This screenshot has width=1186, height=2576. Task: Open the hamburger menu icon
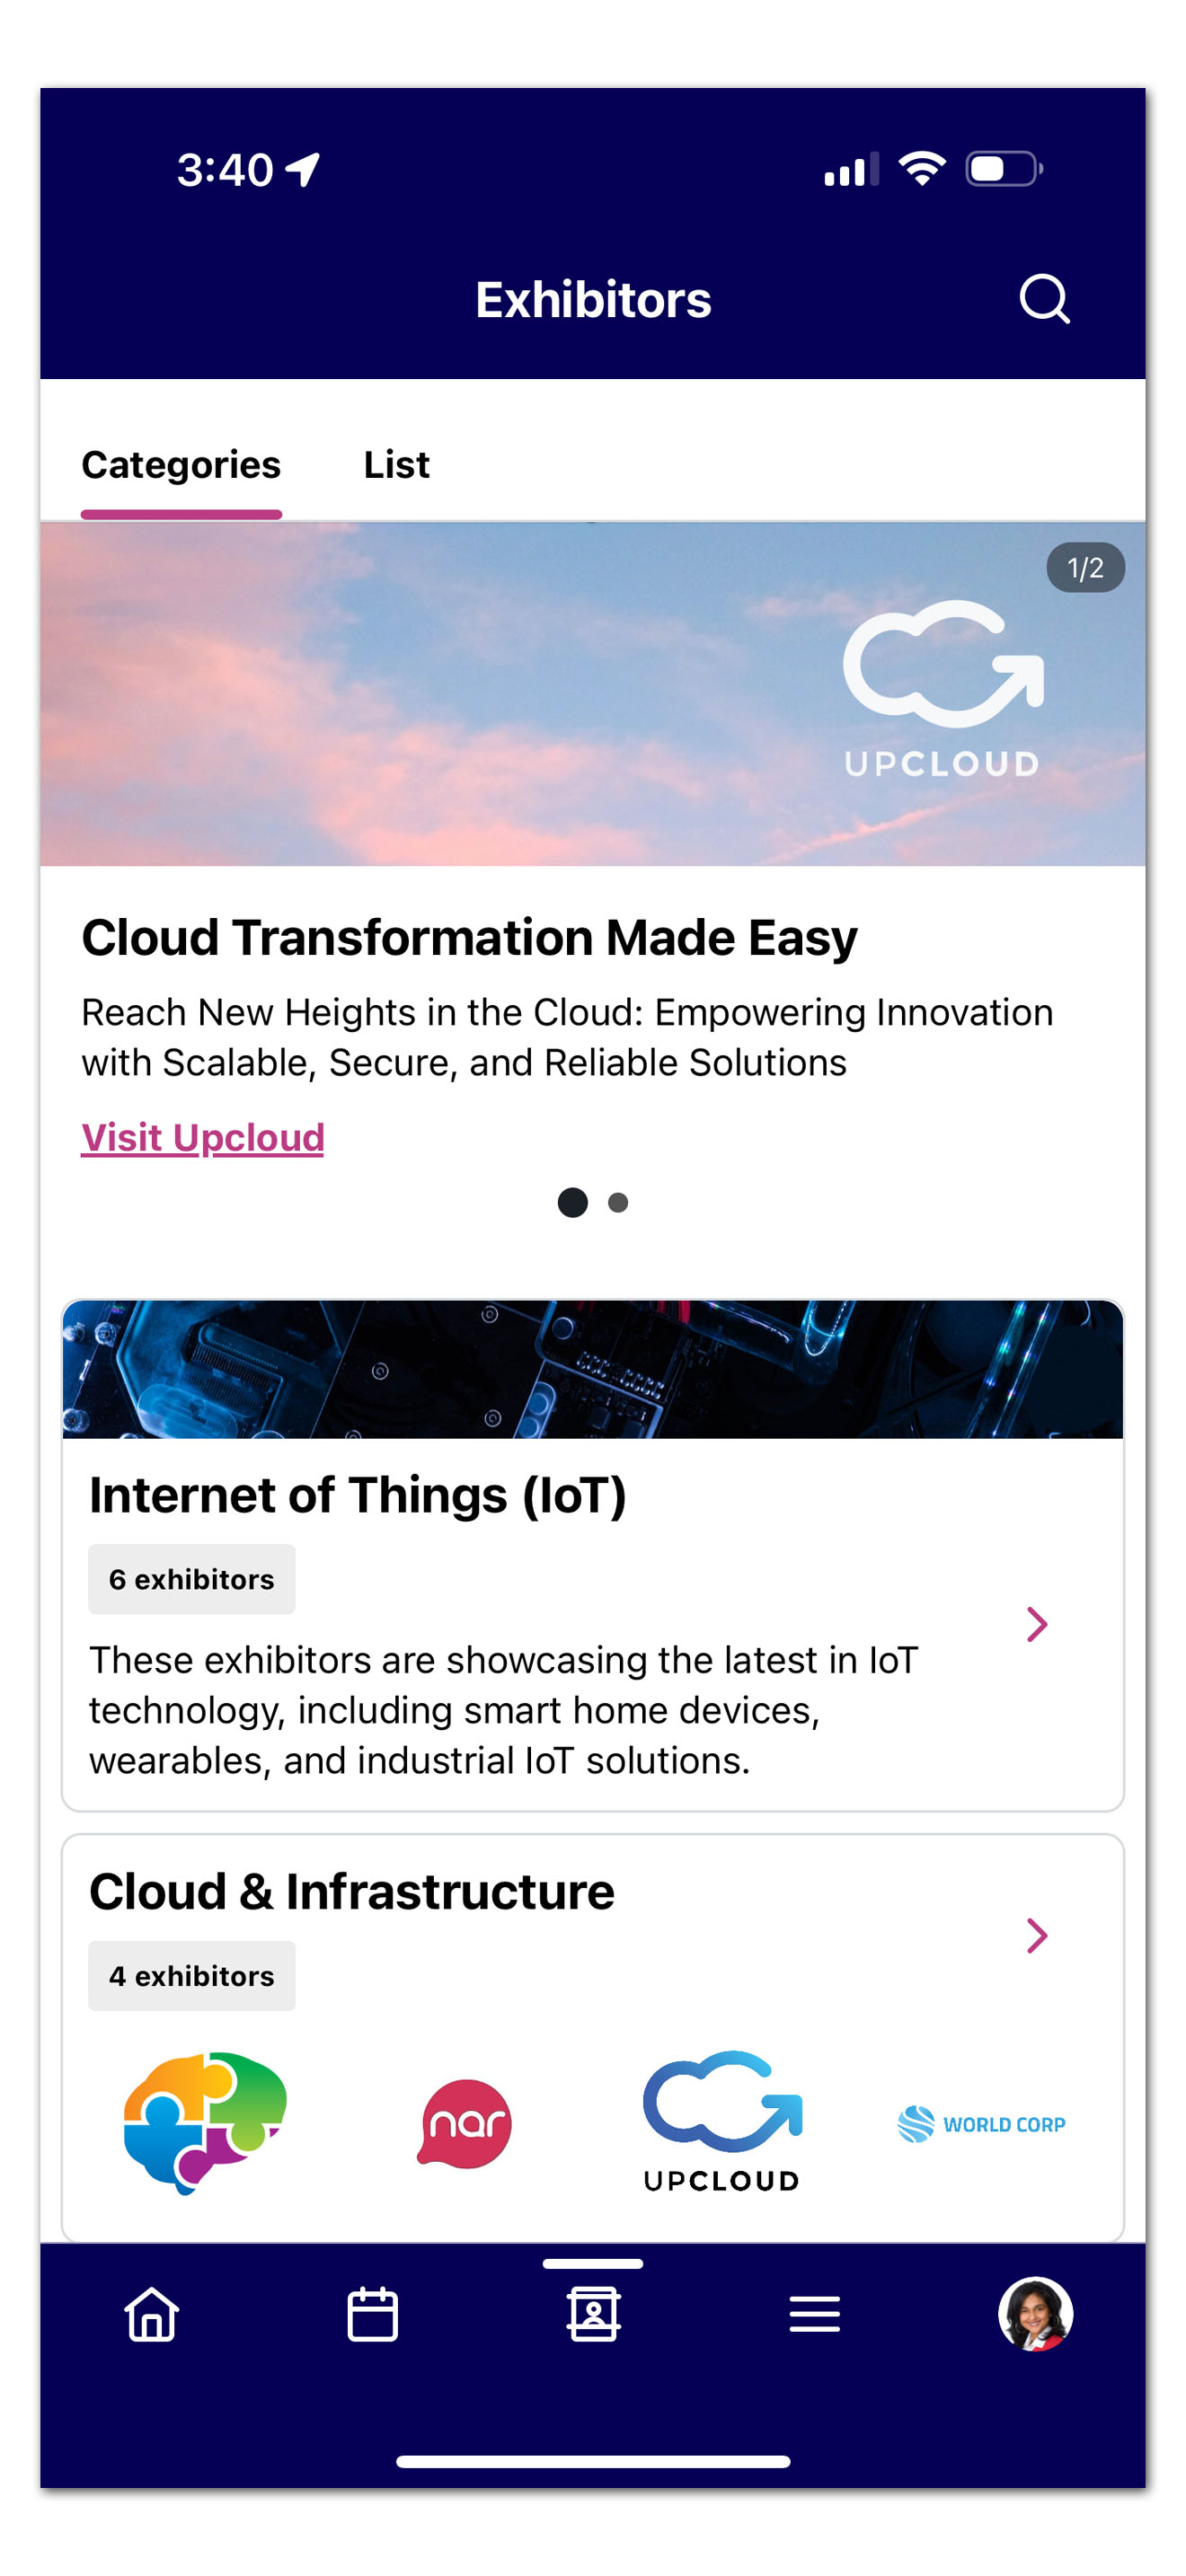(x=814, y=2314)
